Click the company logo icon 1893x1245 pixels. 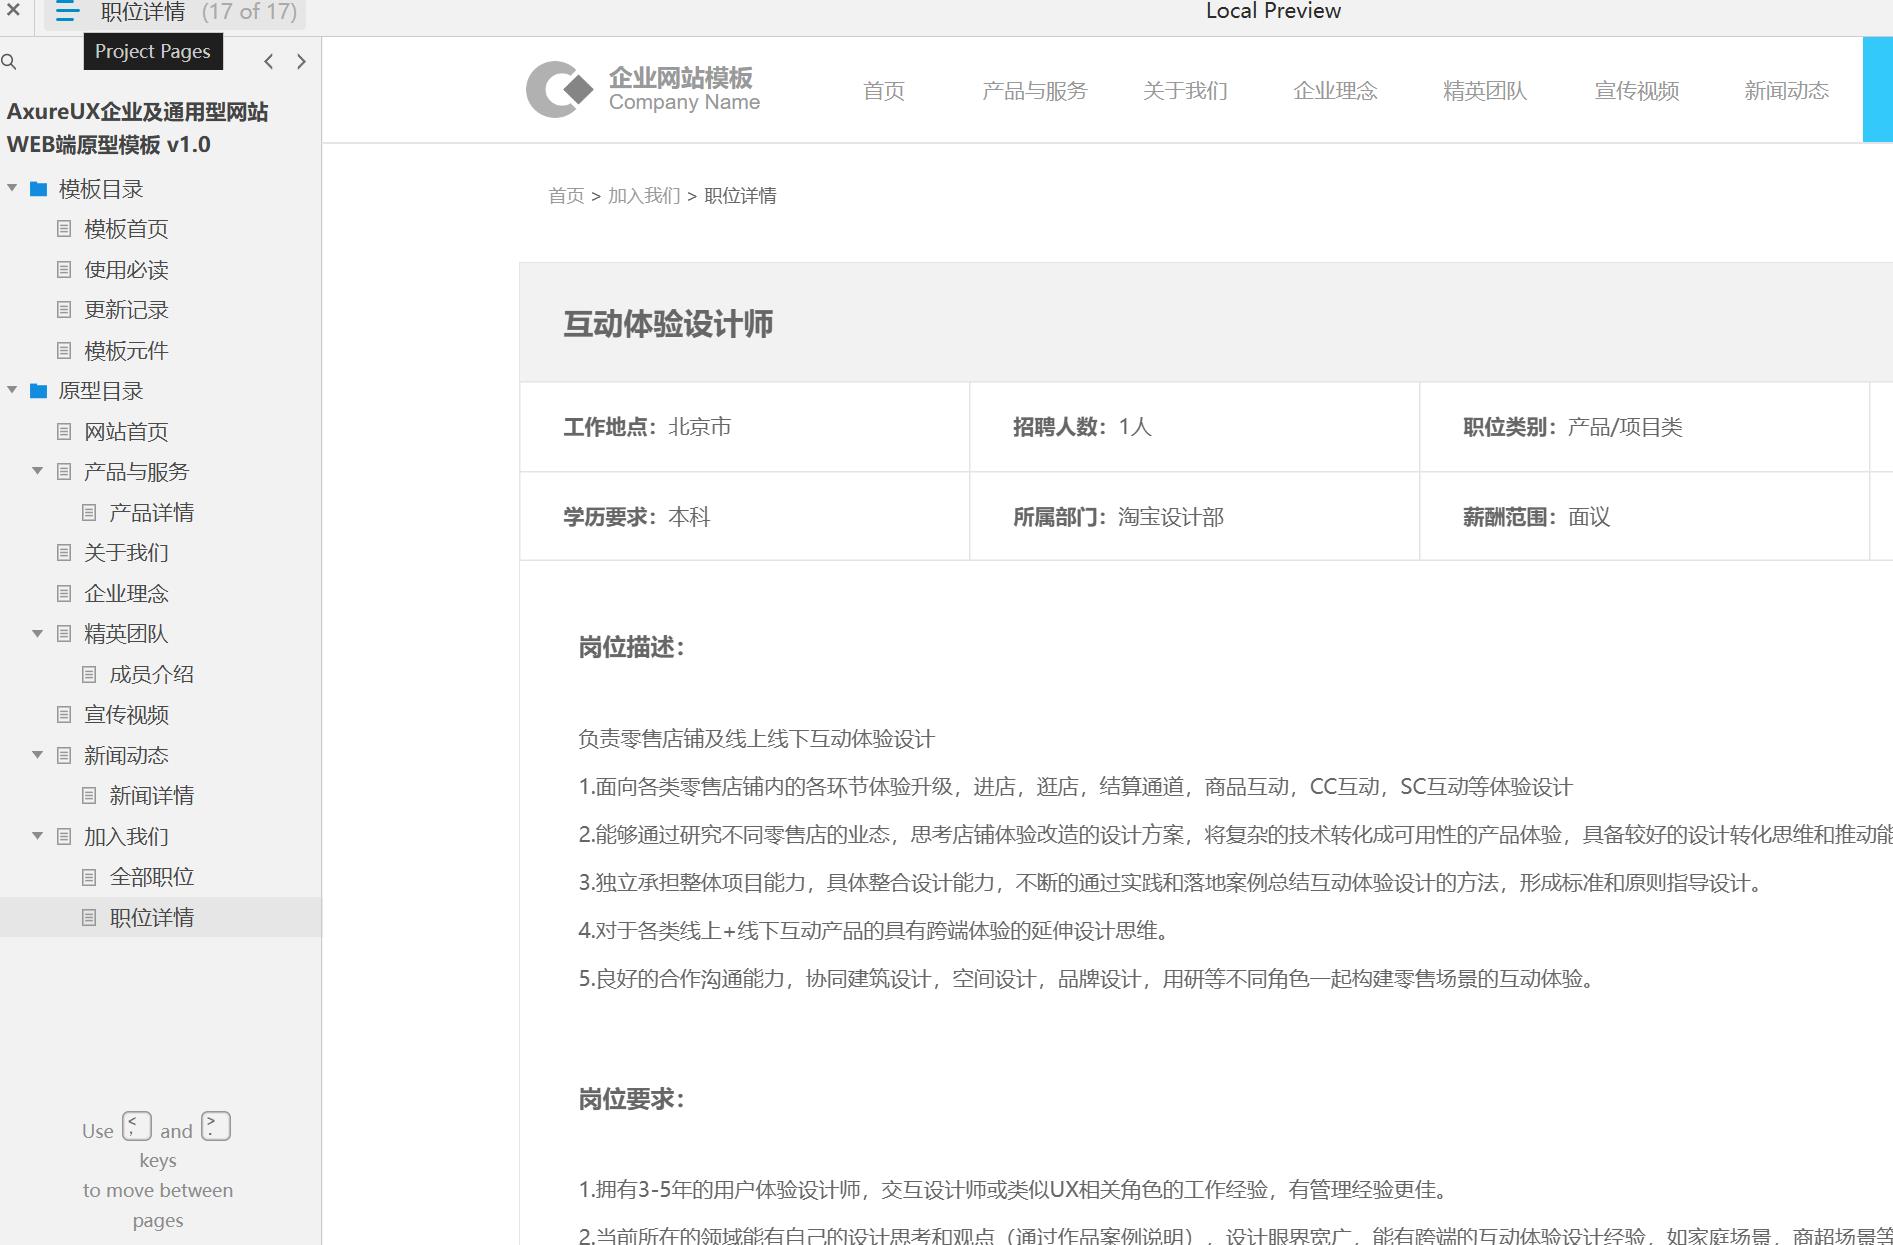[x=559, y=90]
